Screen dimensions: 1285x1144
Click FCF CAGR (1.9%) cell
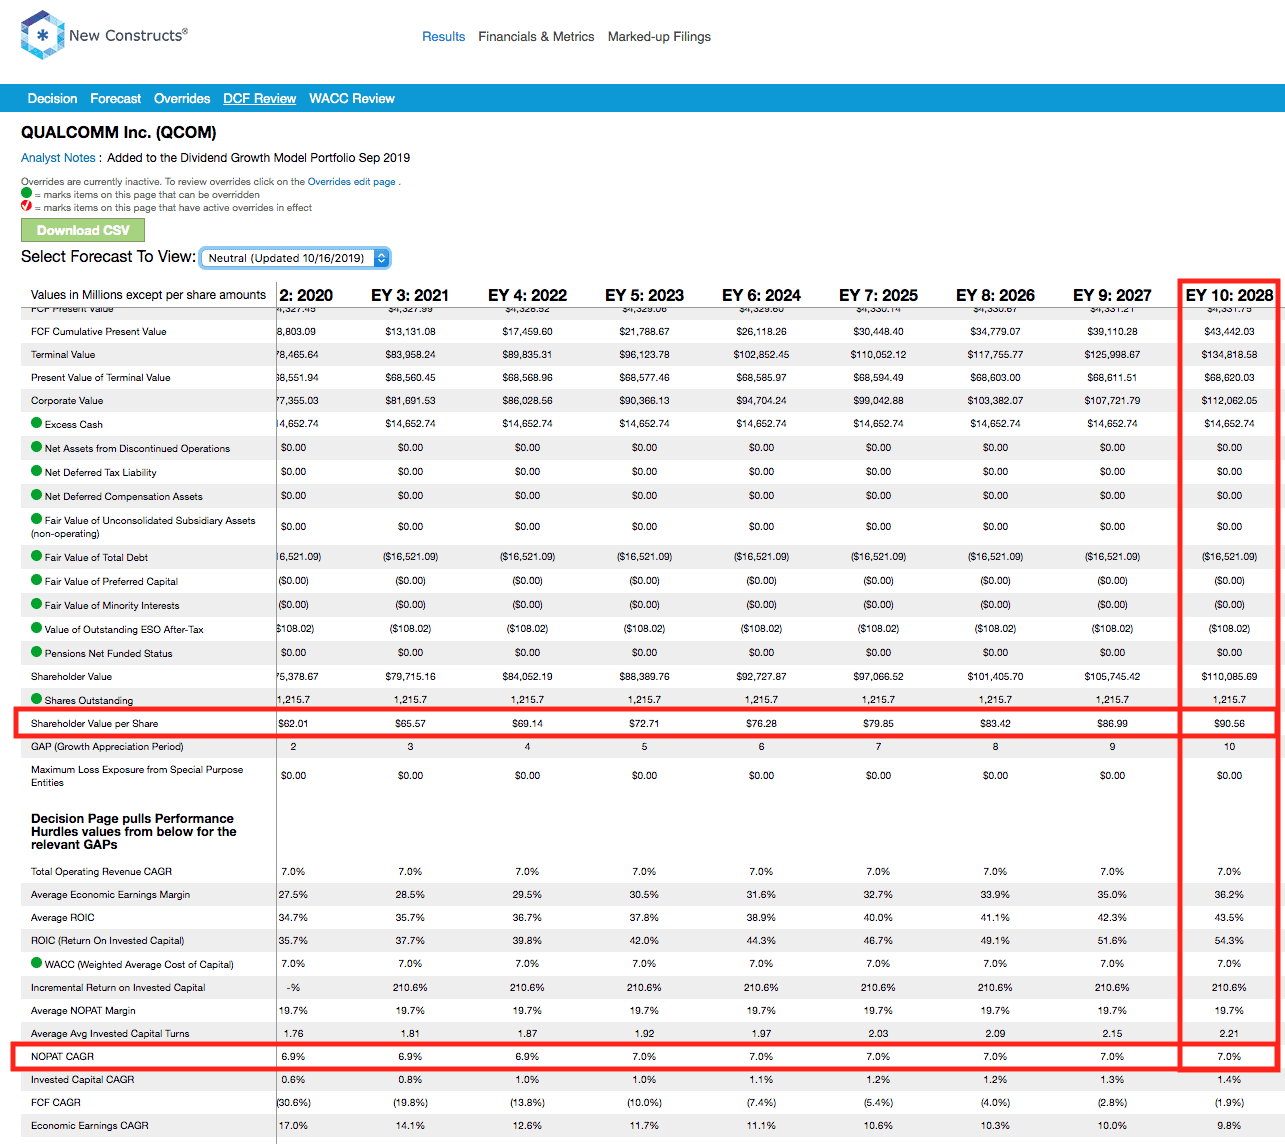click(x=1229, y=1102)
